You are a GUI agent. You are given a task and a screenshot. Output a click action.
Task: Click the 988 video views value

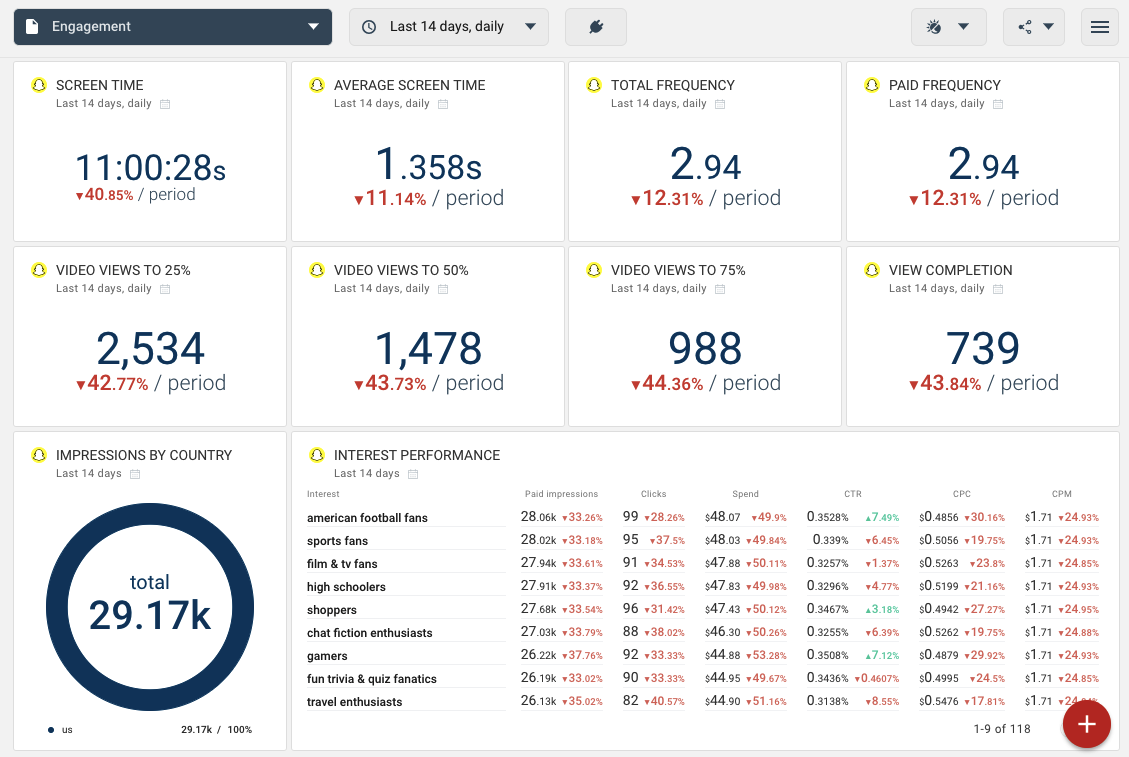pos(705,349)
